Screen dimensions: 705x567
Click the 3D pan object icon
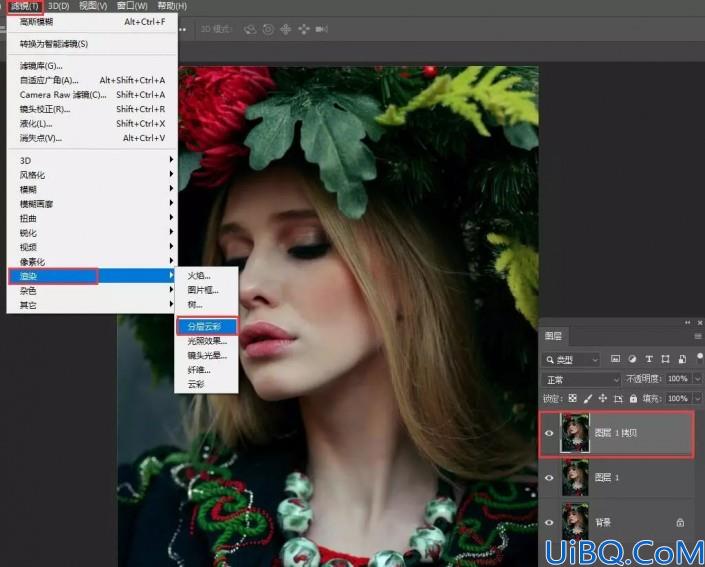pyautogui.click(x=286, y=30)
